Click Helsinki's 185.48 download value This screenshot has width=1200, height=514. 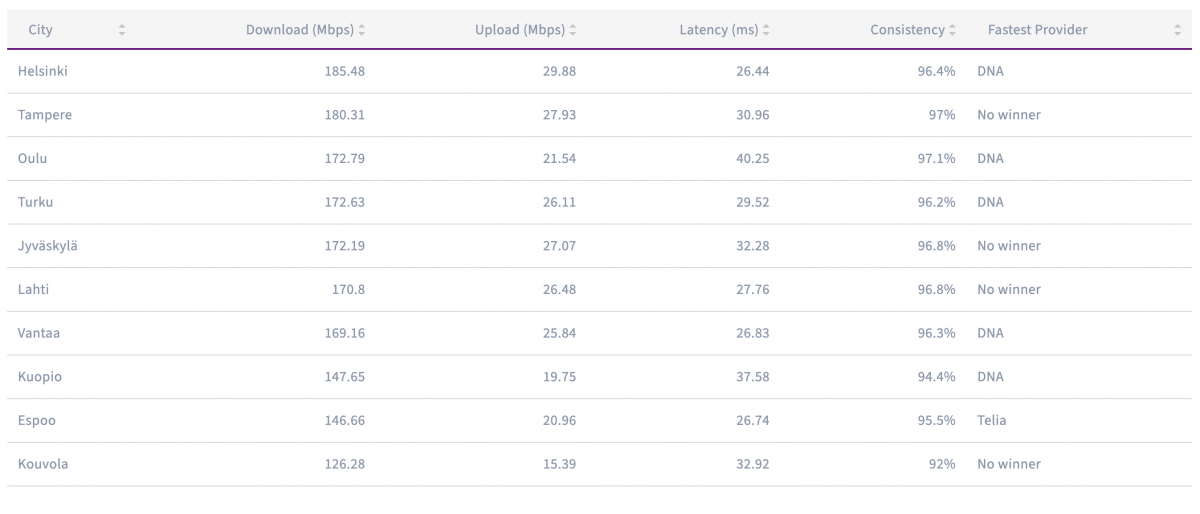click(344, 72)
